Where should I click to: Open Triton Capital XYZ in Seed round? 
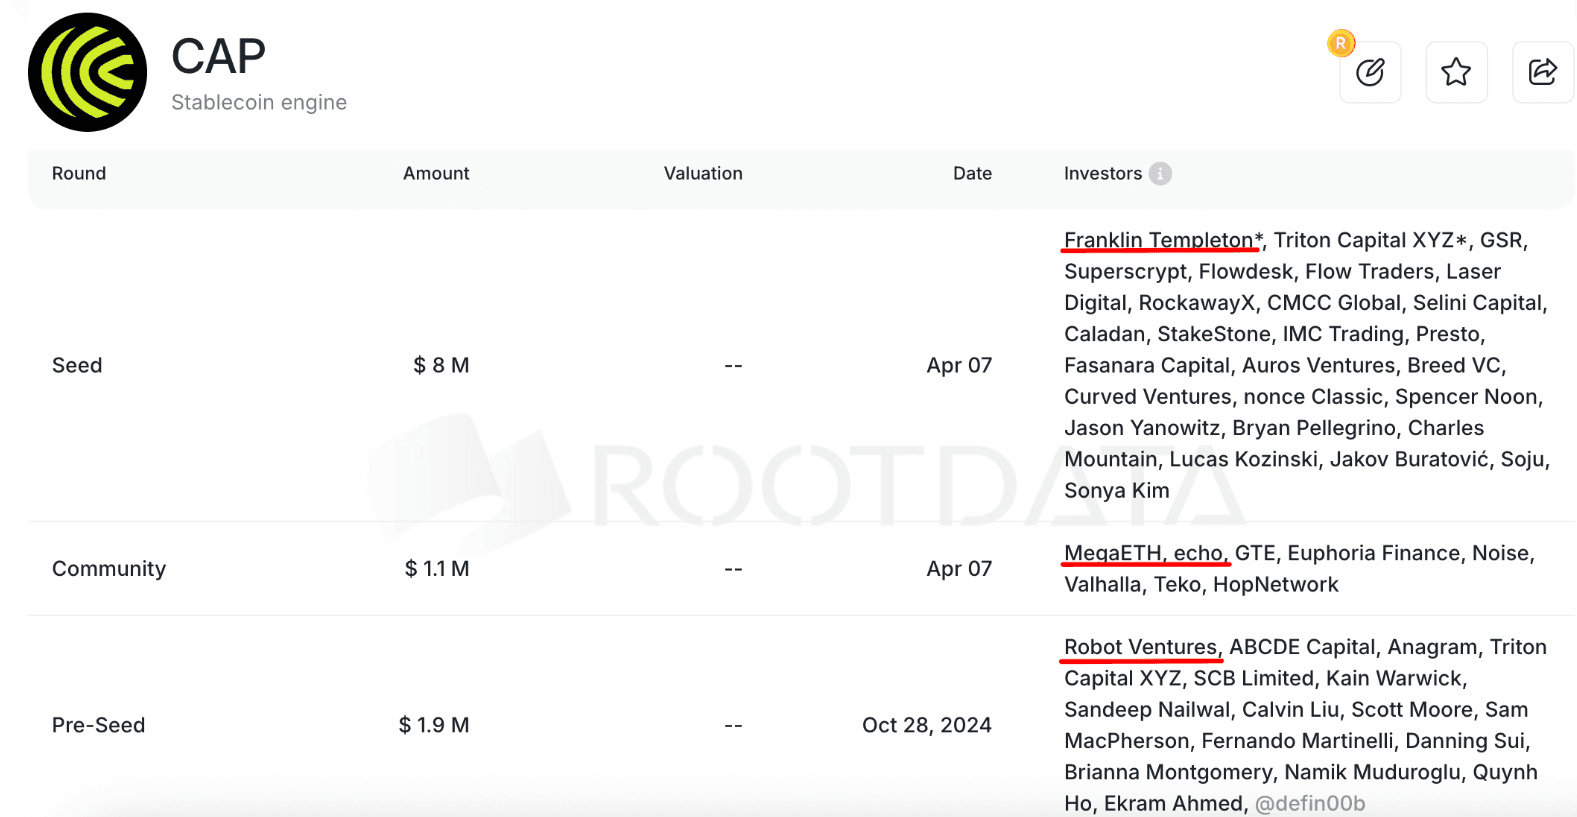click(x=1363, y=240)
